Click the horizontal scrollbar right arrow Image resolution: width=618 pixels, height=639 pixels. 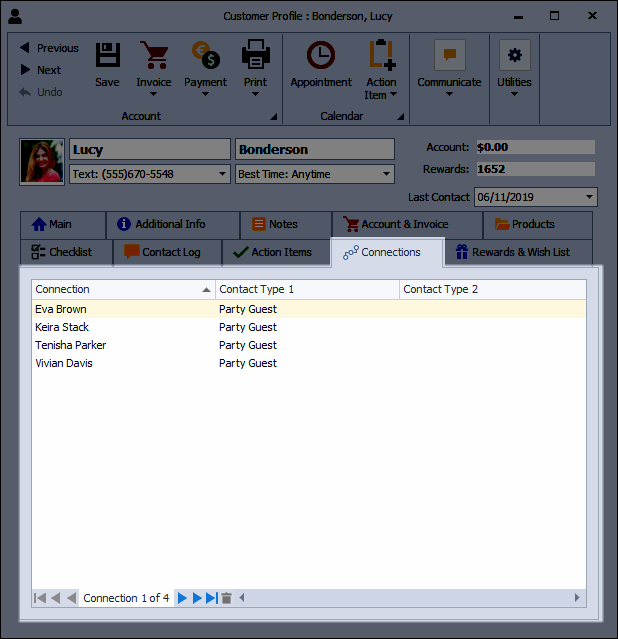point(577,598)
